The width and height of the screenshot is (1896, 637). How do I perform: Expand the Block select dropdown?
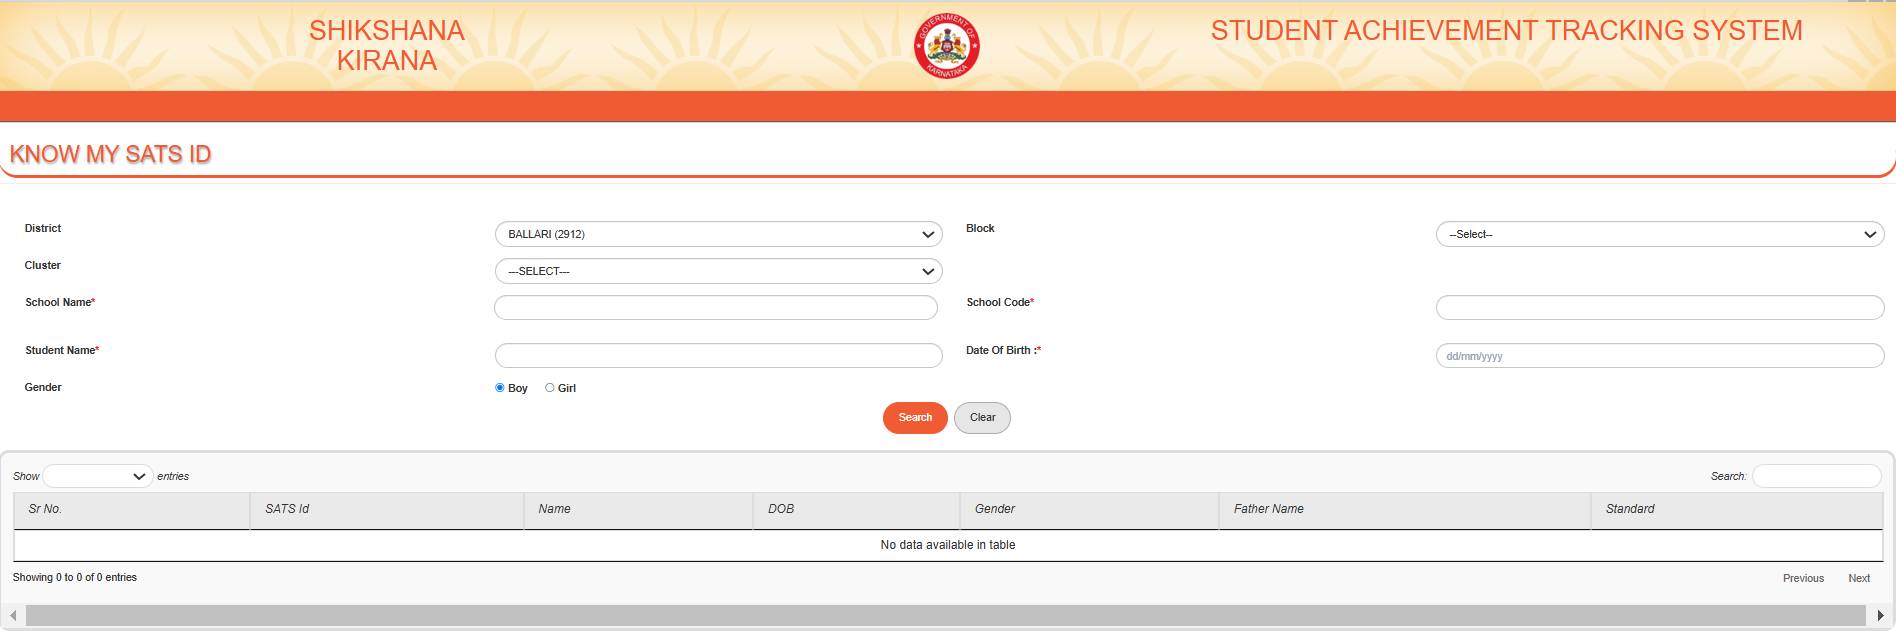pos(1659,234)
